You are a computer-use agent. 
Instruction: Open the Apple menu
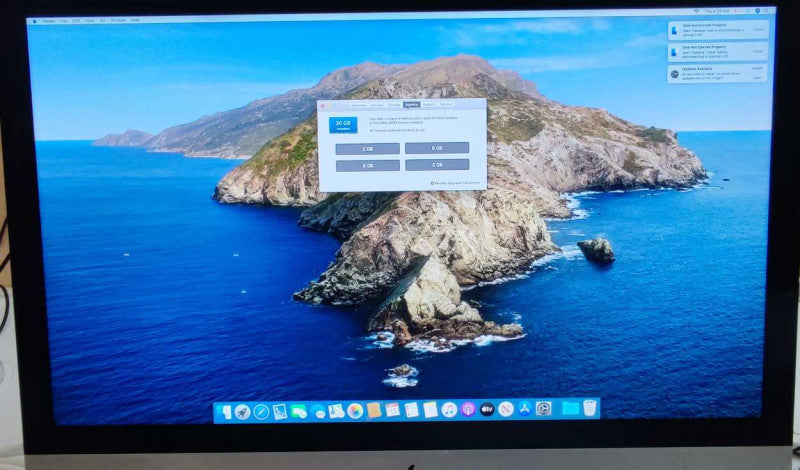pyautogui.click(x=34, y=21)
